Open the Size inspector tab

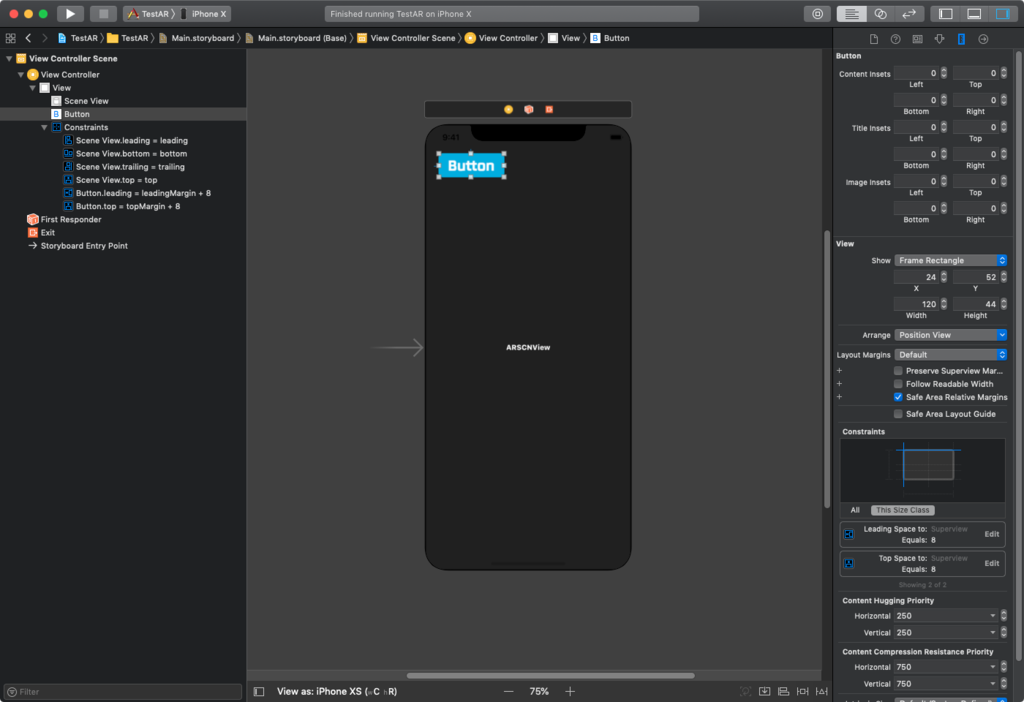(961, 39)
